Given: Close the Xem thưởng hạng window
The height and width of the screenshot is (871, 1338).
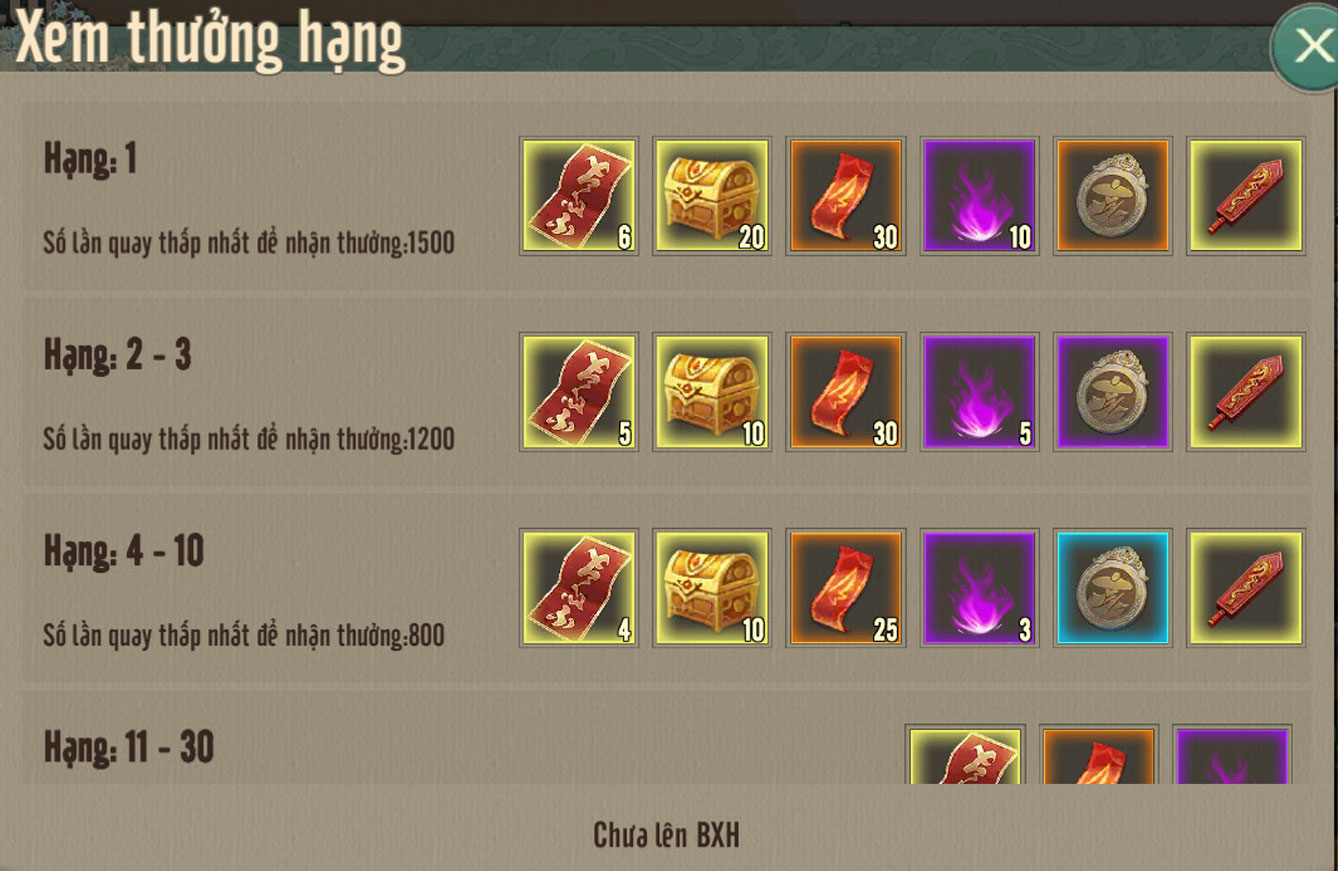Looking at the screenshot, I should coord(1305,47).
